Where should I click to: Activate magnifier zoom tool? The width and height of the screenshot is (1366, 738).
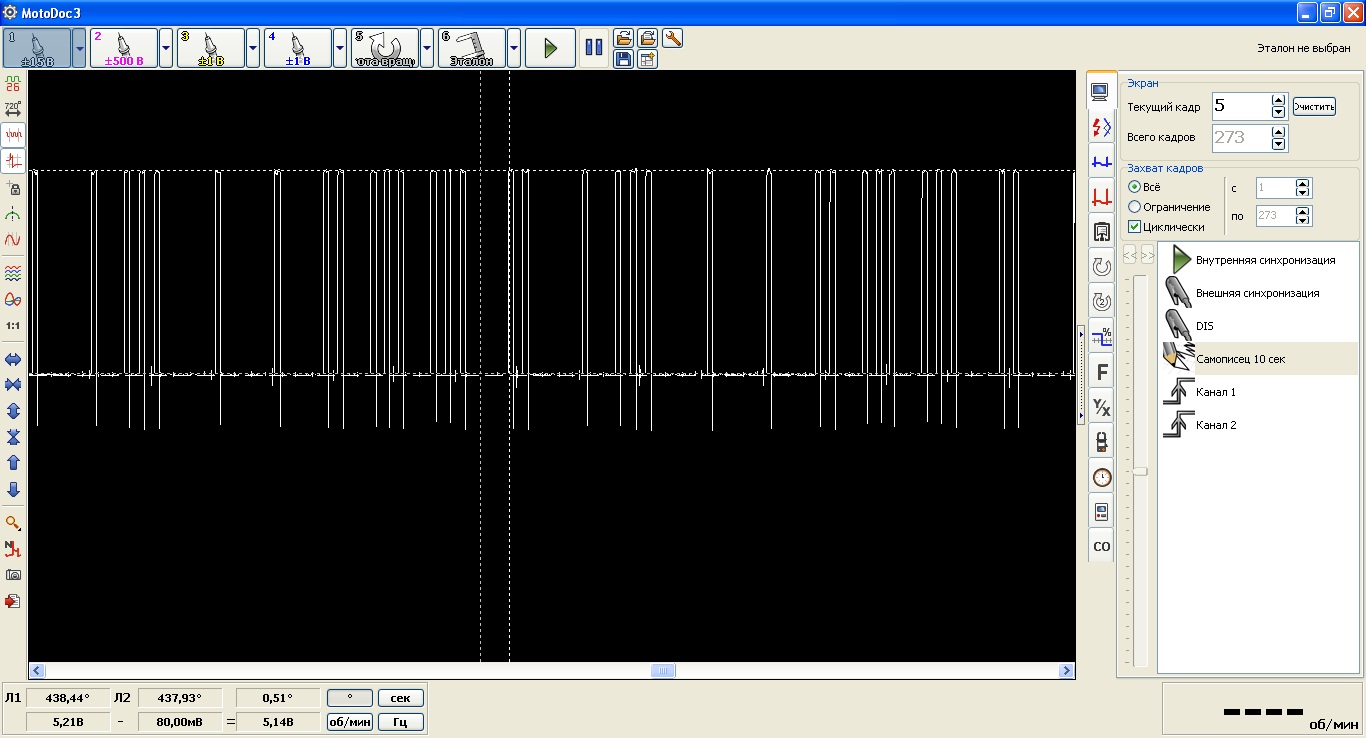[13, 523]
